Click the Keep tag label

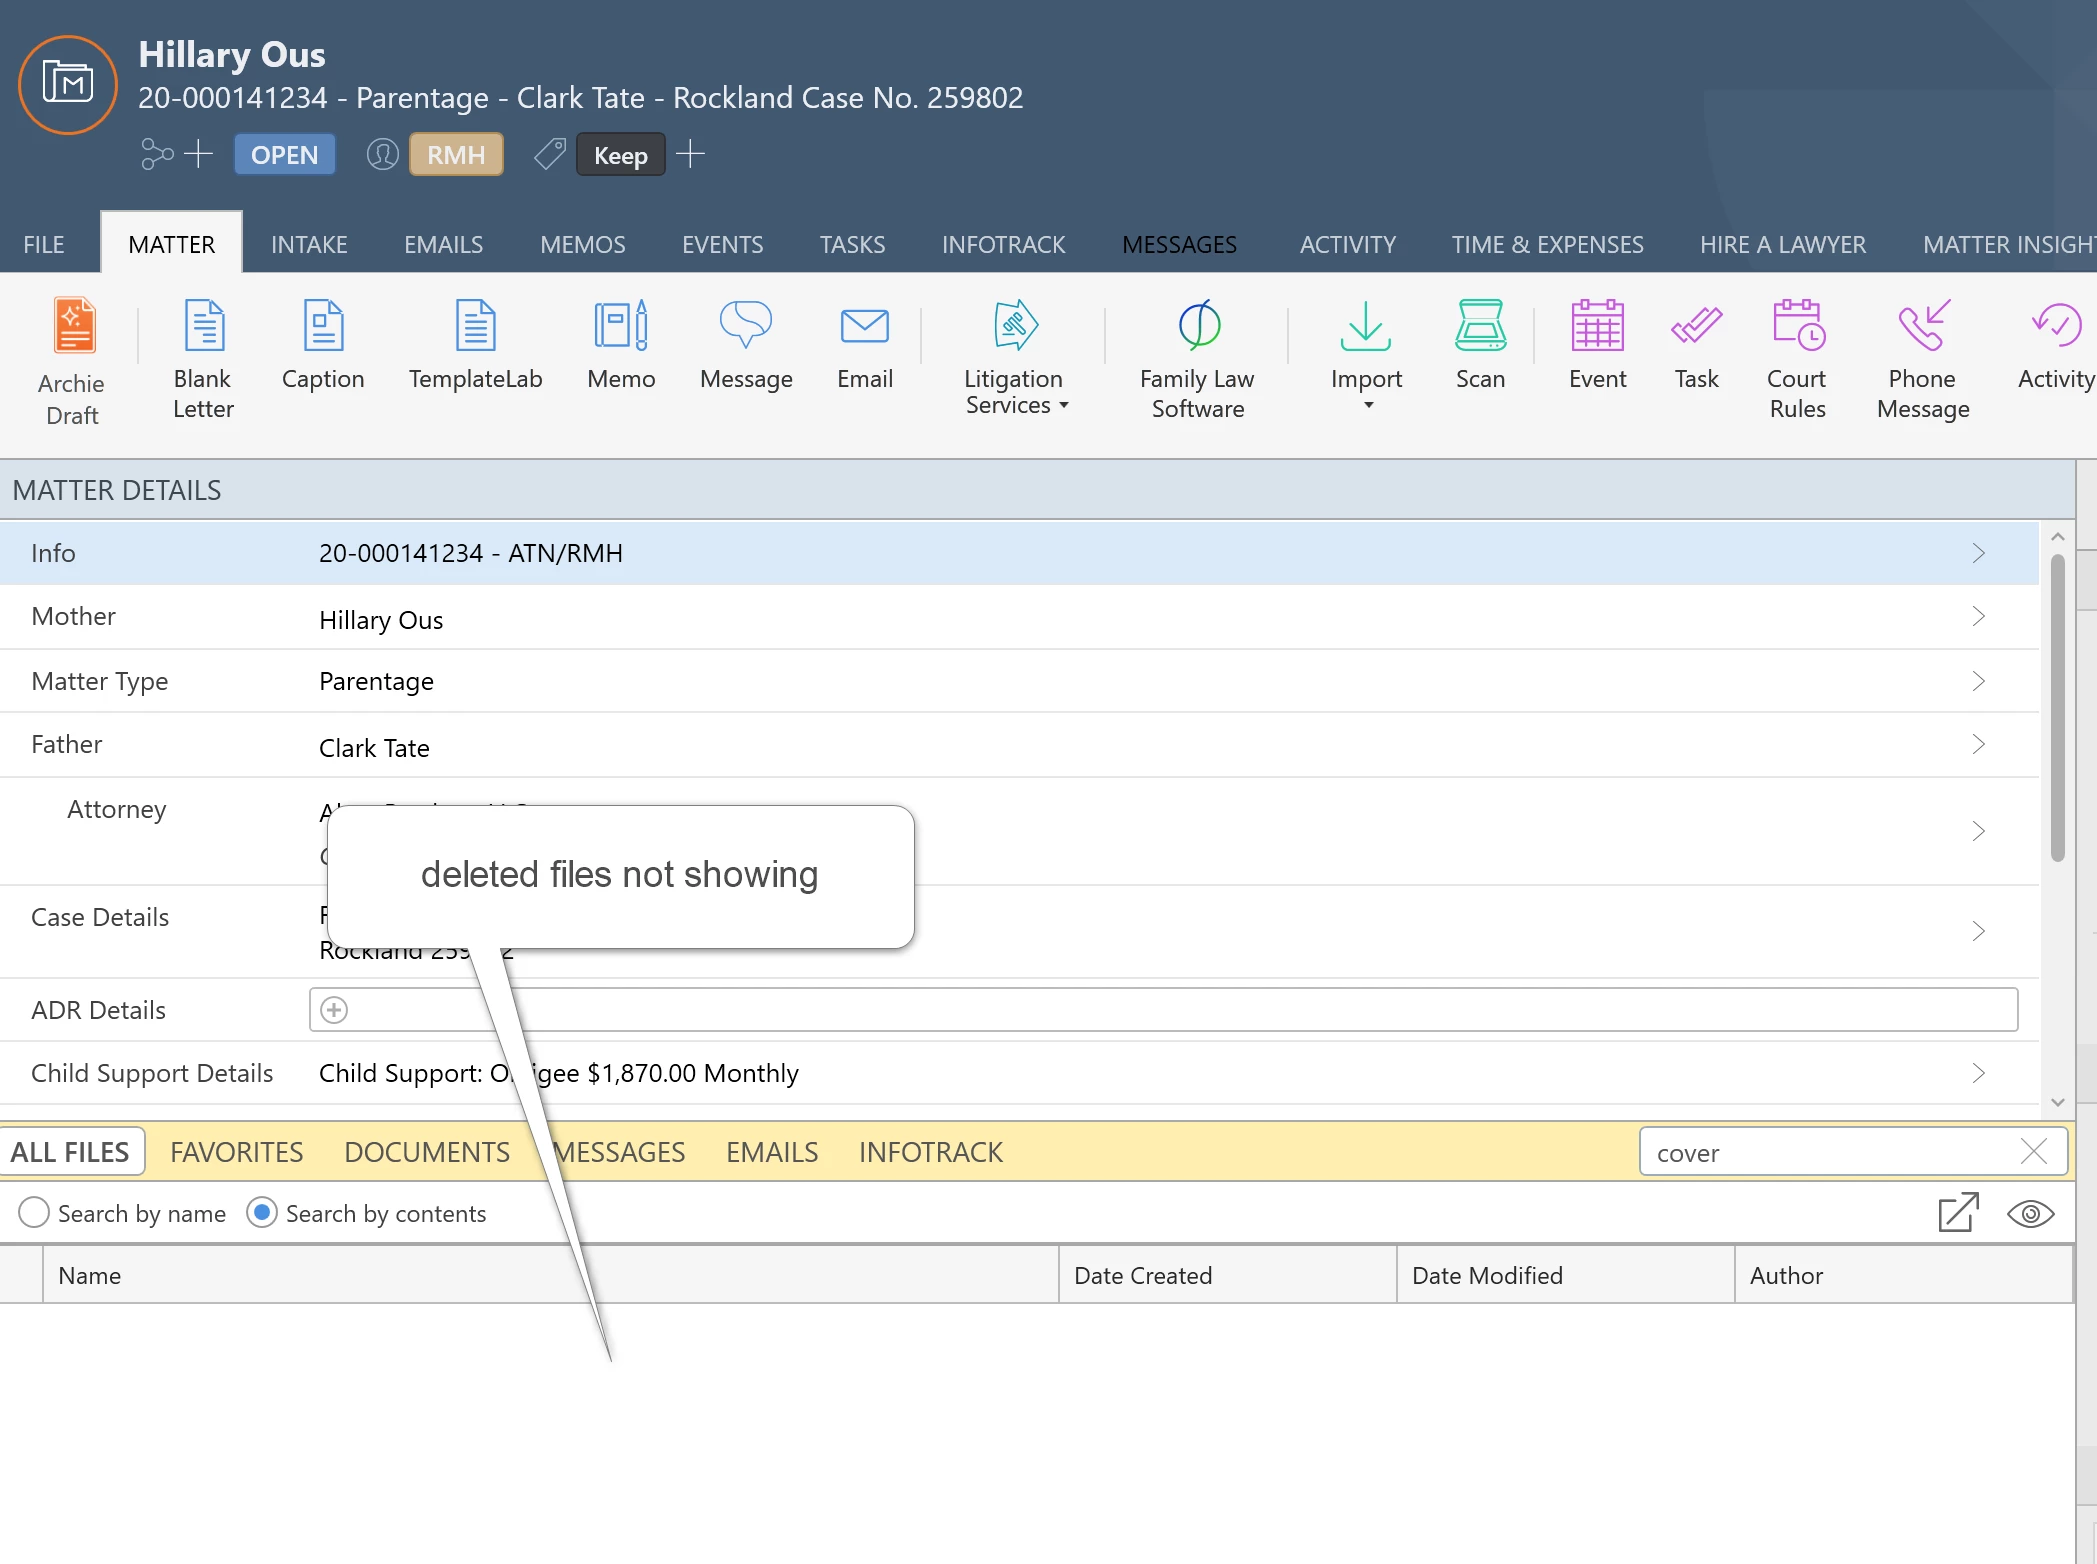click(620, 155)
